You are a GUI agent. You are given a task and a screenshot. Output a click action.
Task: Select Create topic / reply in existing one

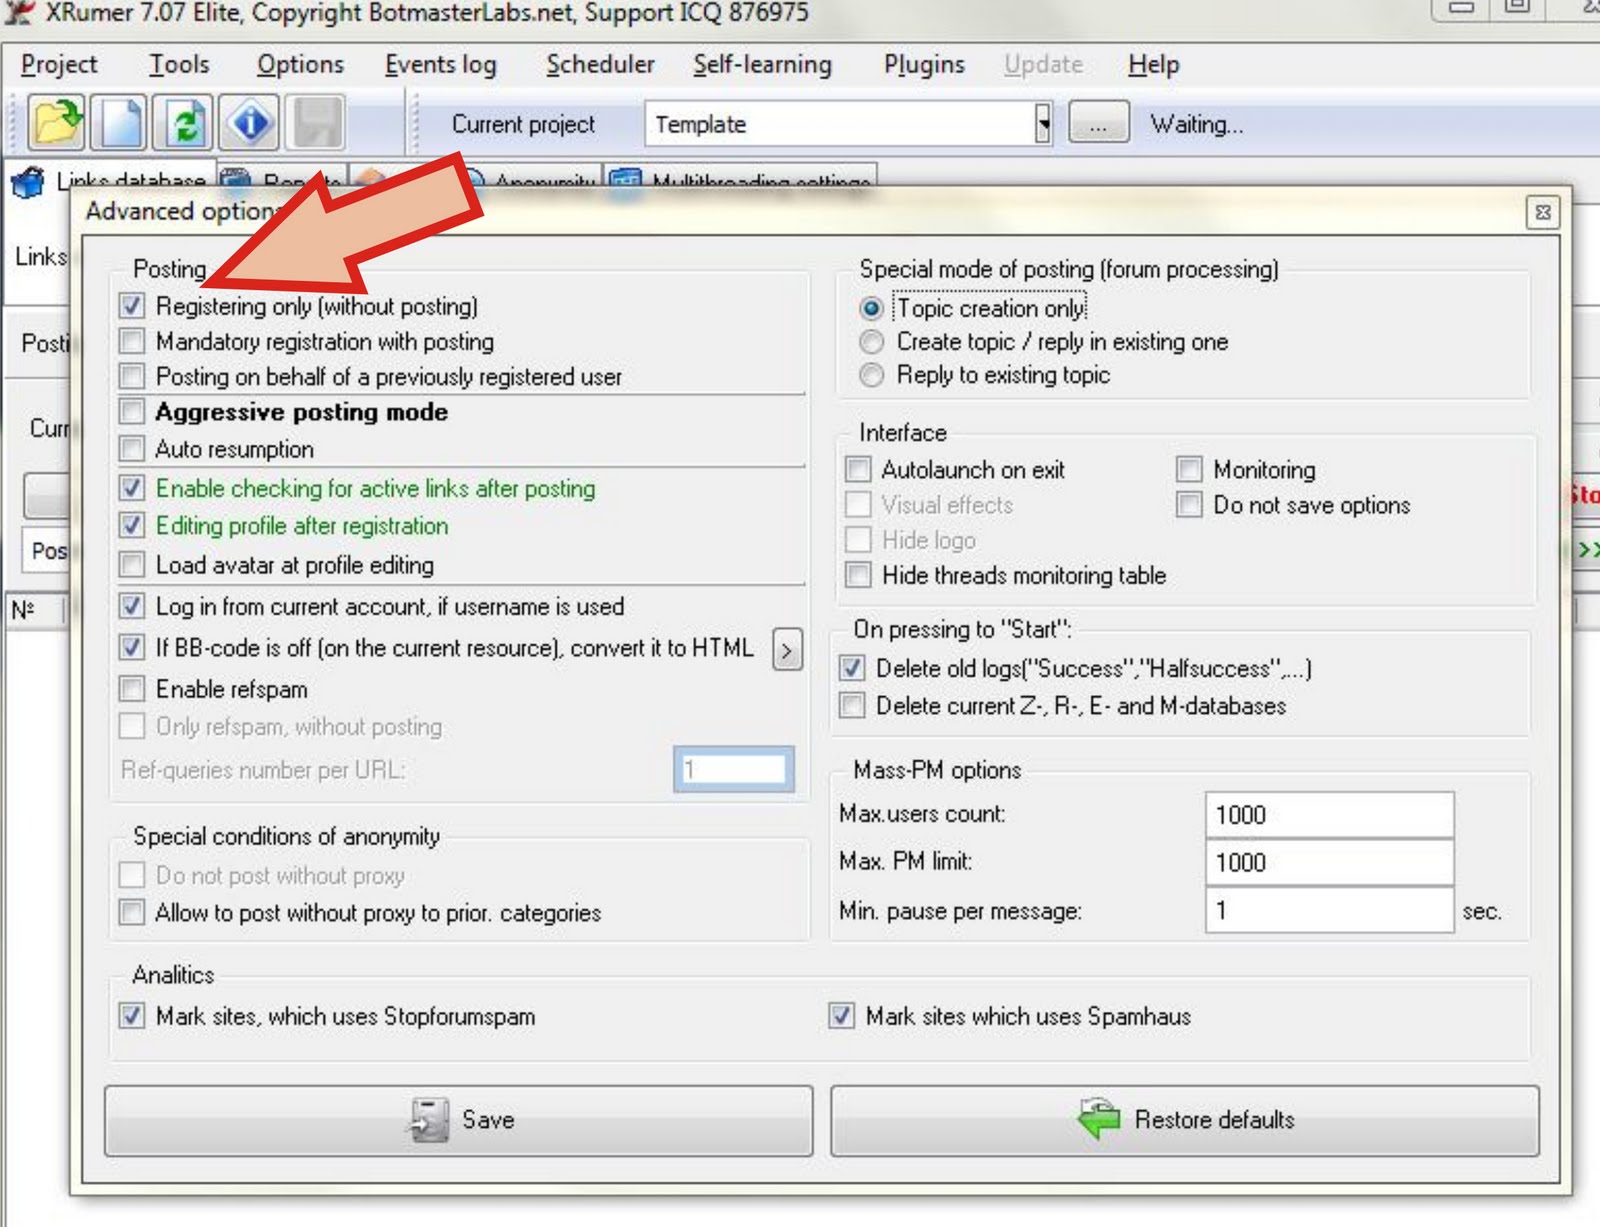point(871,342)
